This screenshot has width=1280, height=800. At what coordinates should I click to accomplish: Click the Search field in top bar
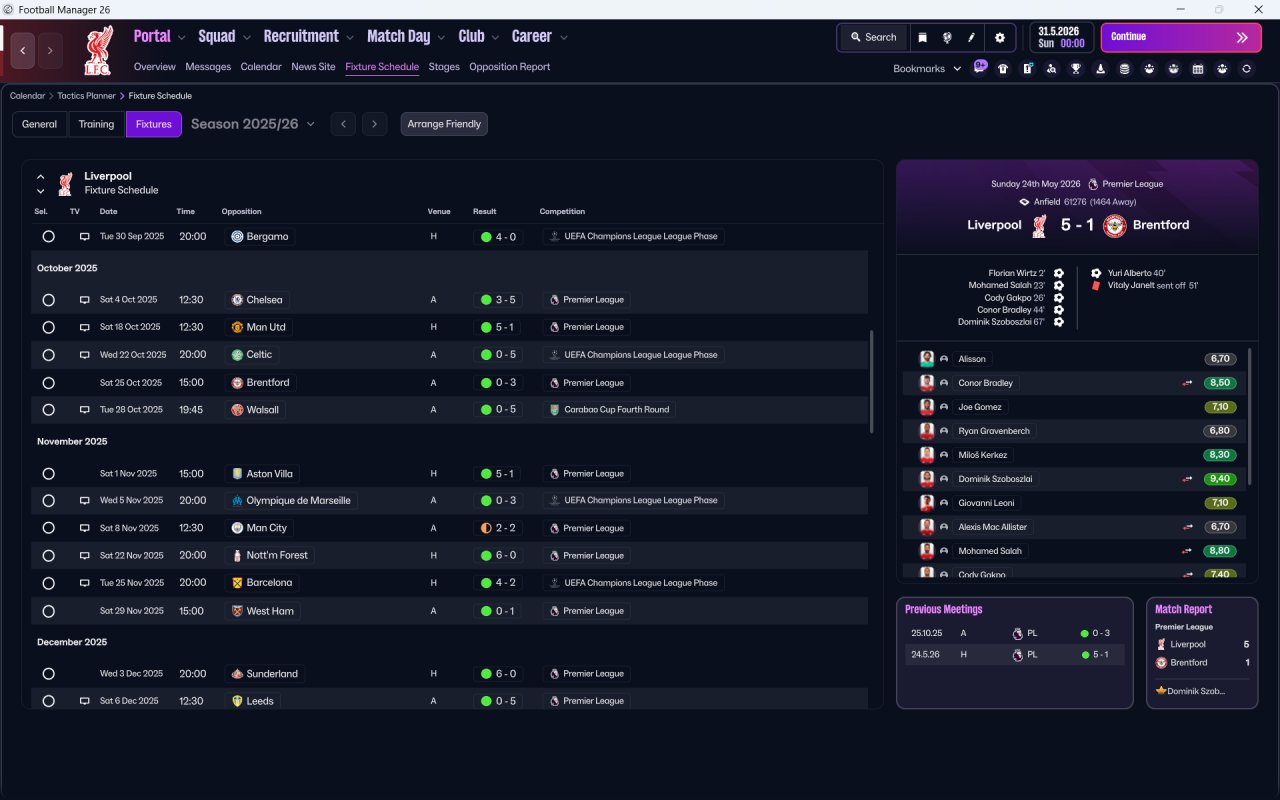tap(873, 37)
